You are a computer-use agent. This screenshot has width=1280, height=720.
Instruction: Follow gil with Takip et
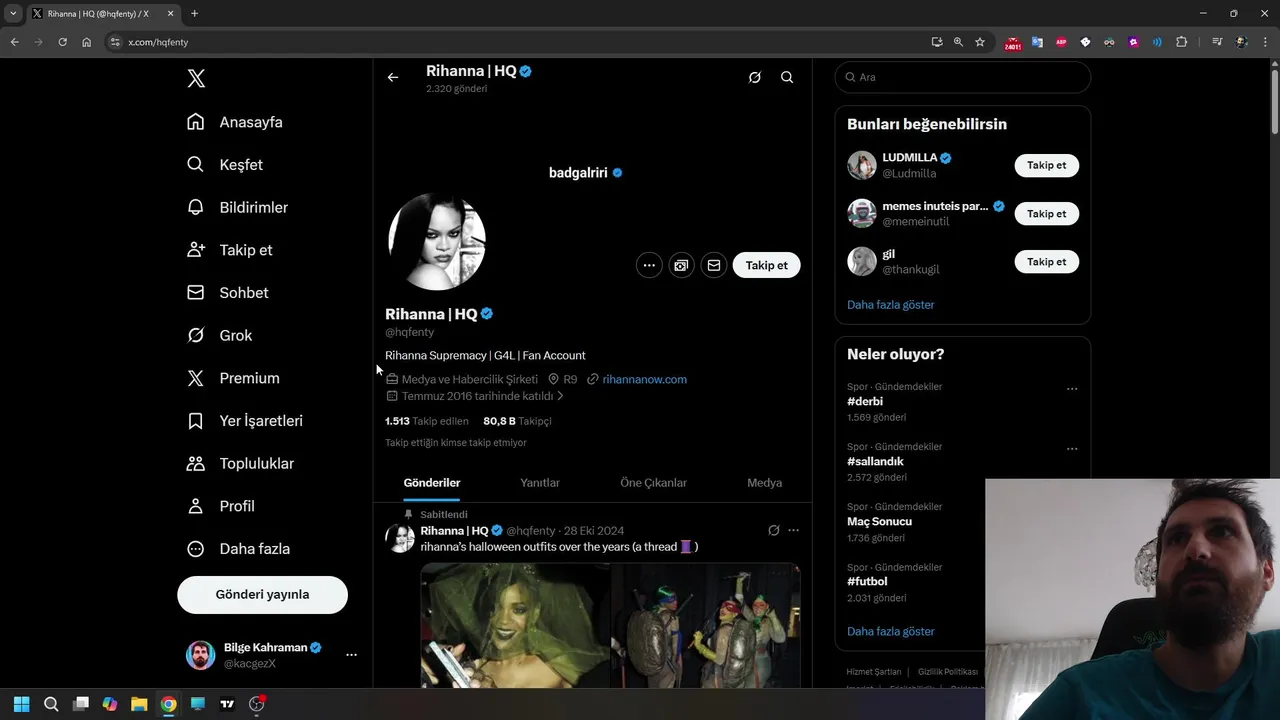[1047, 261]
